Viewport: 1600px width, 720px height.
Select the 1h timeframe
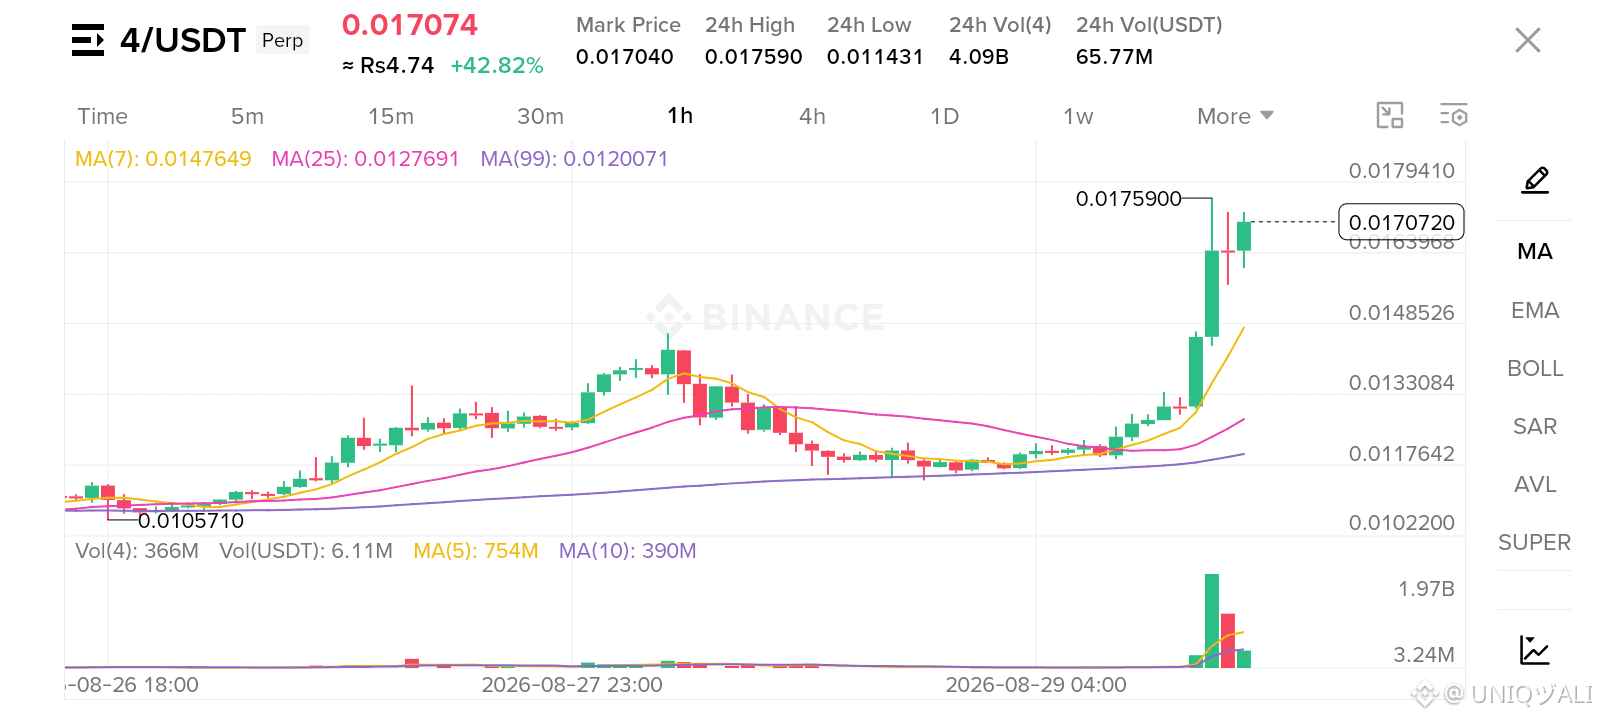point(680,116)
